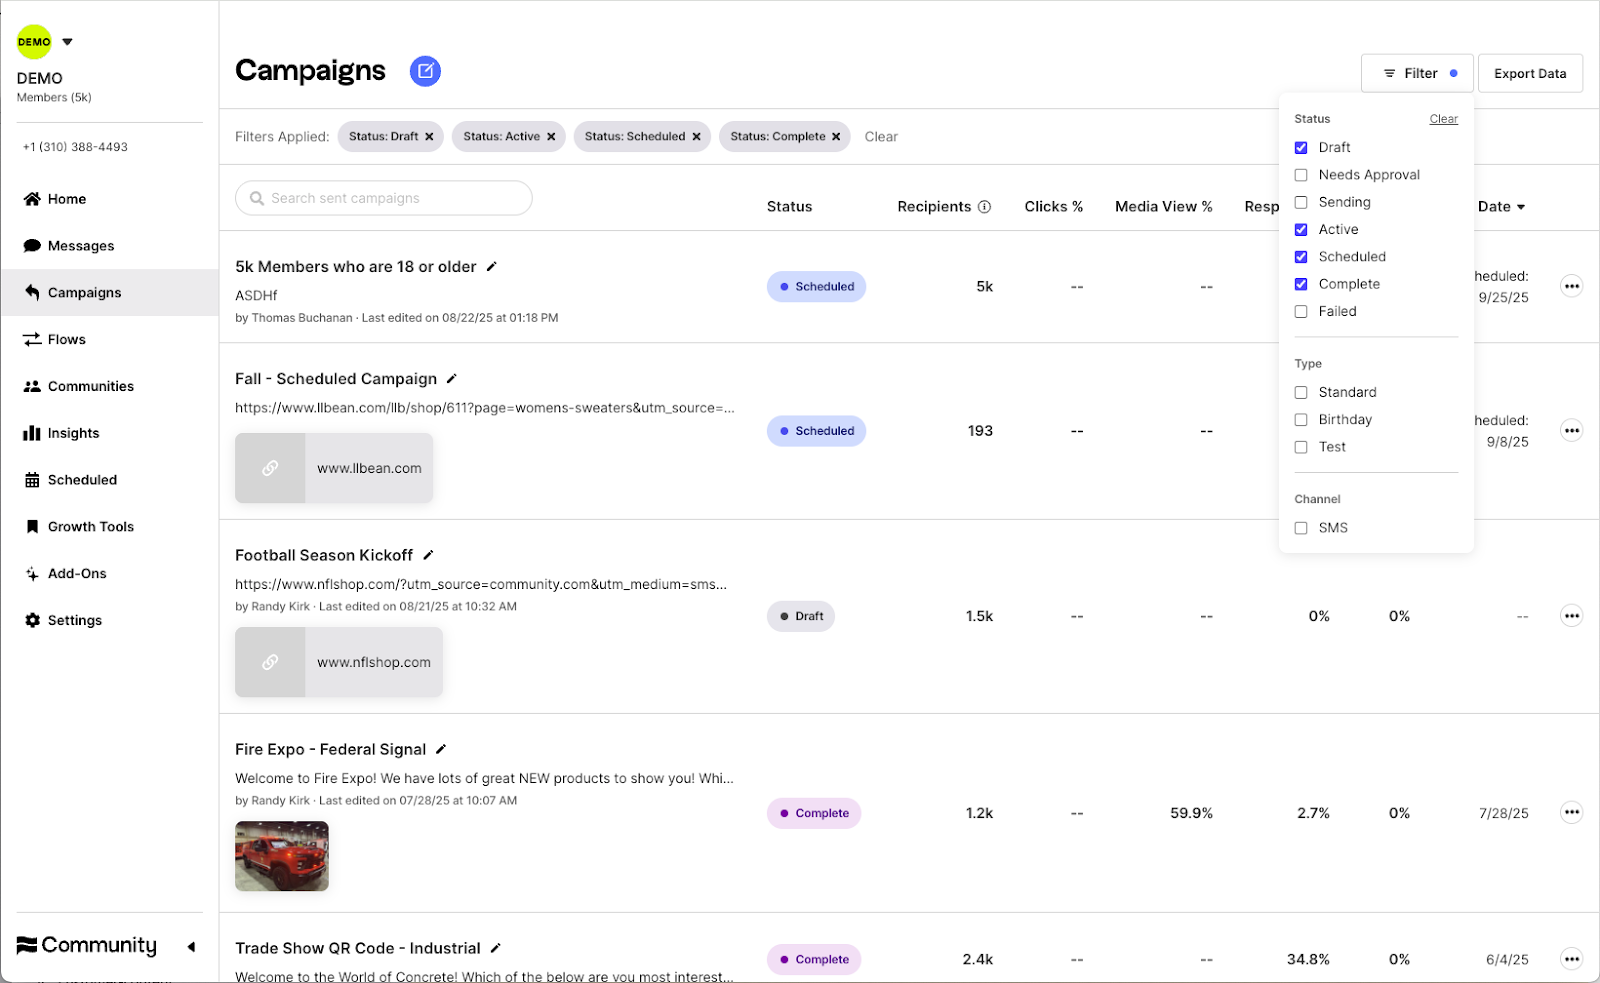Screen dimensions: 1600x983
Task: Collapse the sidebar using the arrow icon
Action: (191, 946)
